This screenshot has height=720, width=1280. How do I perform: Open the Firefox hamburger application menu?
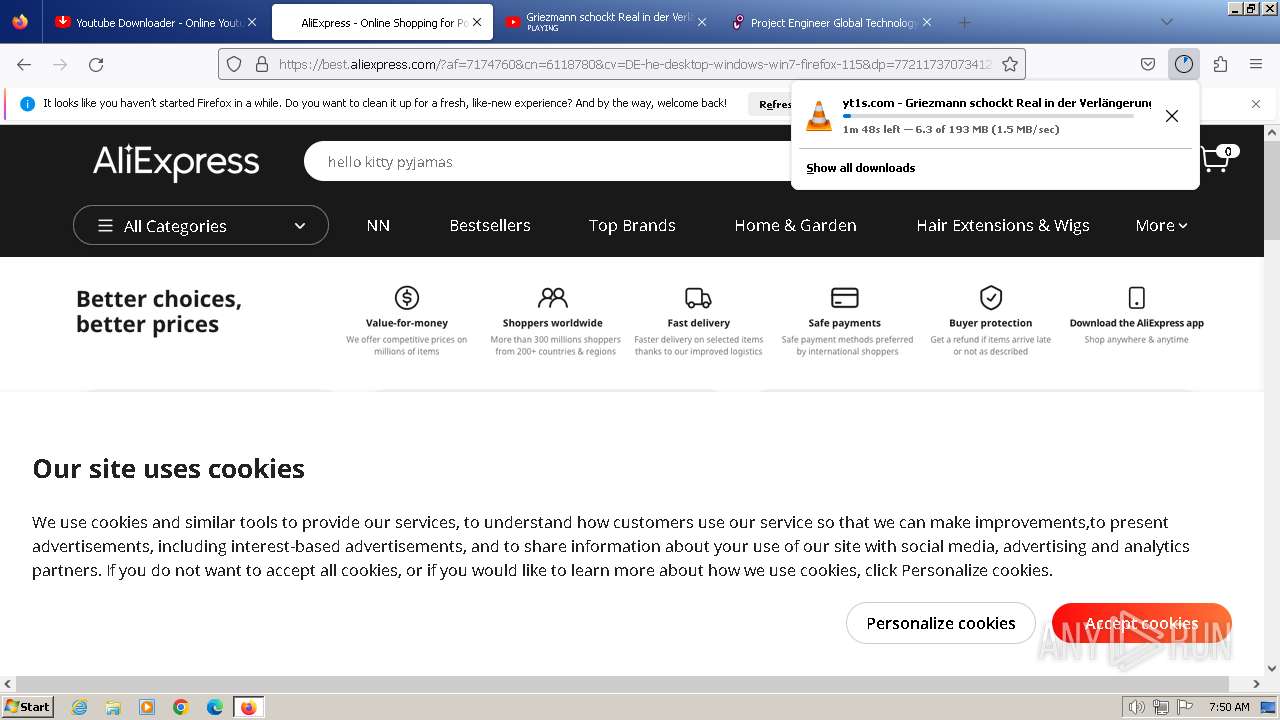(1256, 64)
